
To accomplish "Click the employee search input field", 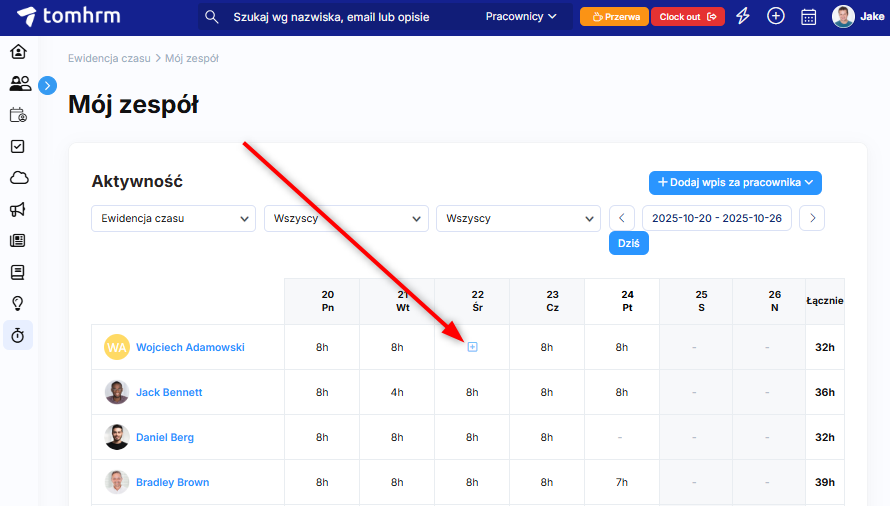I will tap(350, 16).
